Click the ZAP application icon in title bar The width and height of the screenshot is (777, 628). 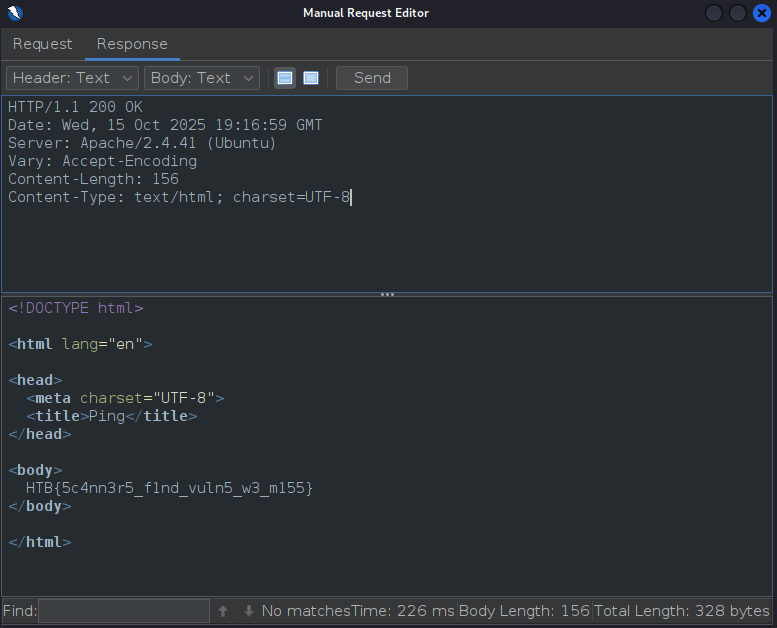(x=14, y=13)
